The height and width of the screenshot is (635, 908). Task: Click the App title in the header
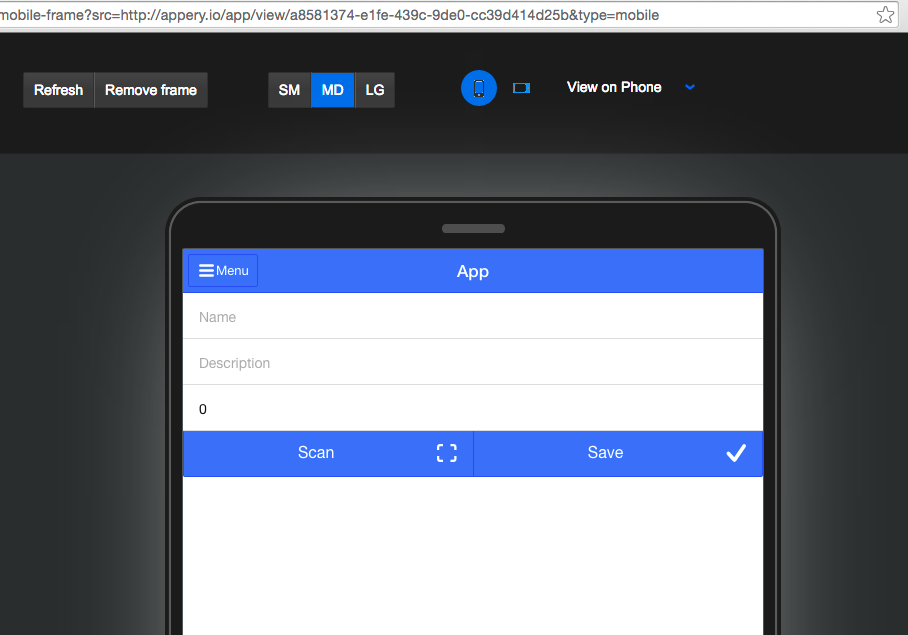(473, 271)
